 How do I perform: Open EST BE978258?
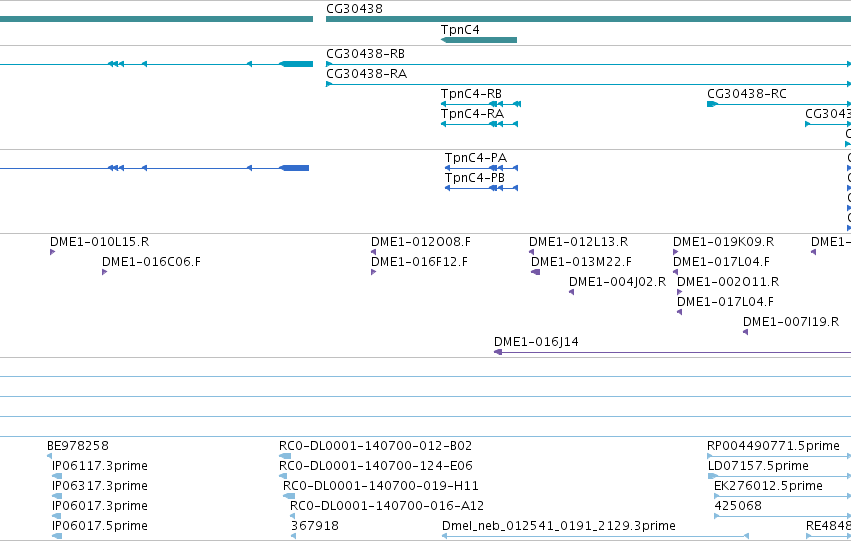click(78, 446)
